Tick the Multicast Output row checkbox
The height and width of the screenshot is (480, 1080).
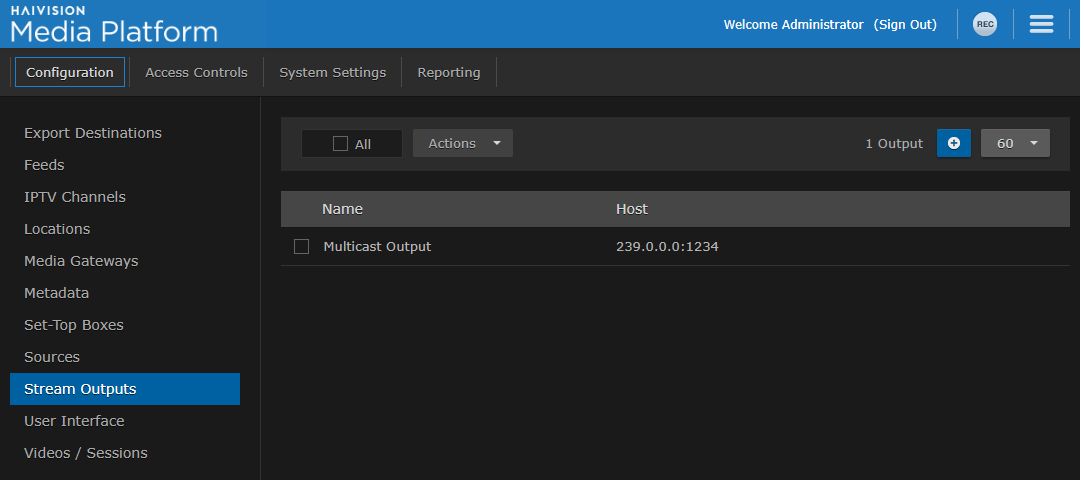click(301, 246)
